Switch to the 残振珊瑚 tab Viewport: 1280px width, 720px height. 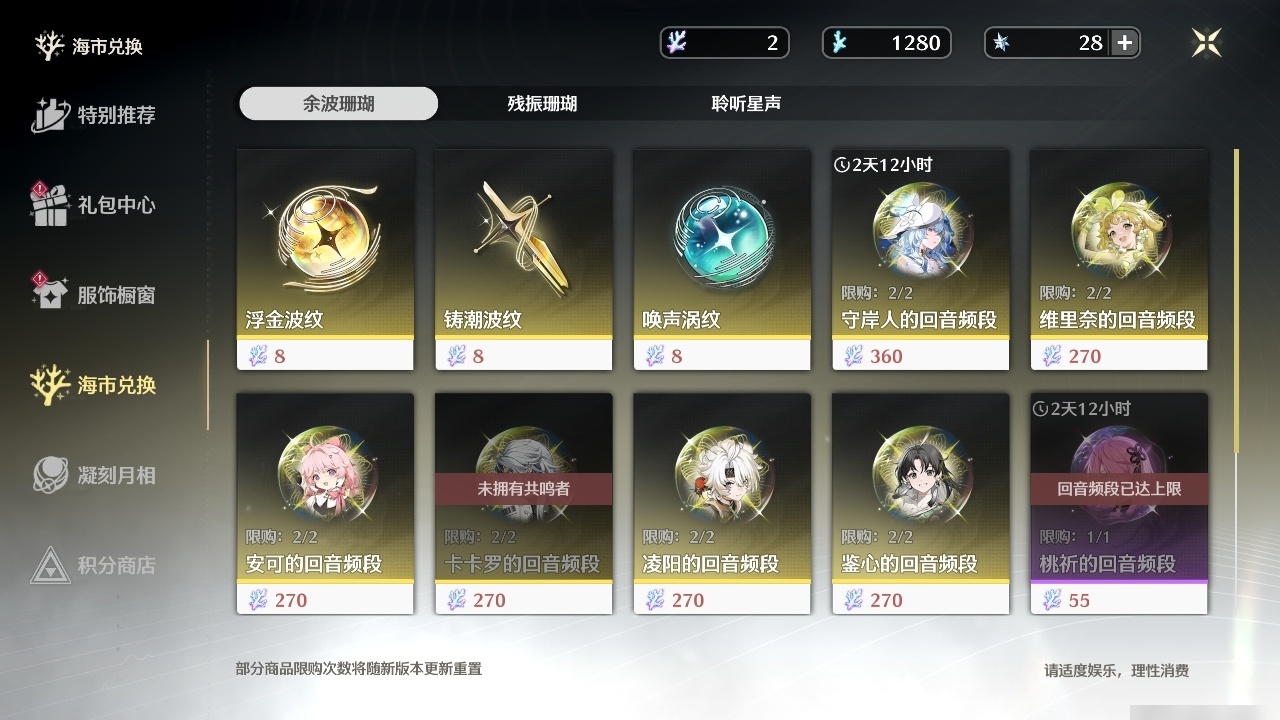click(x=542, y=104)
